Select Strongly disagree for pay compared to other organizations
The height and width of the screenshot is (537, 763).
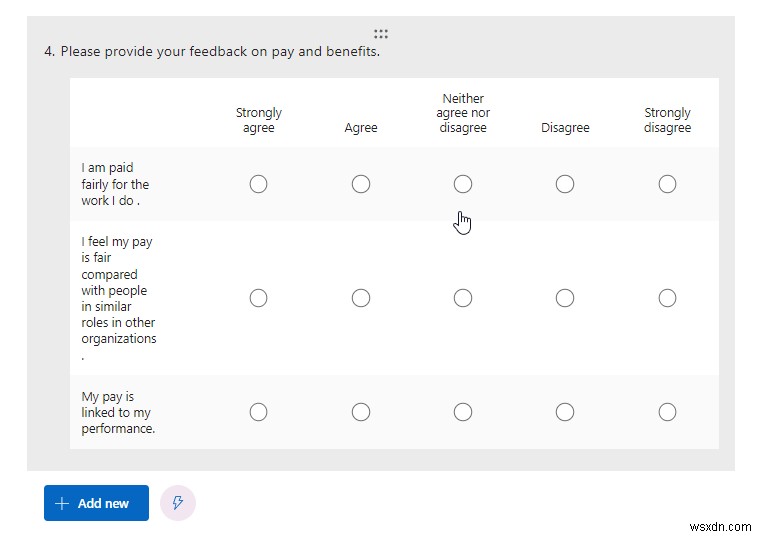point(667,298)
